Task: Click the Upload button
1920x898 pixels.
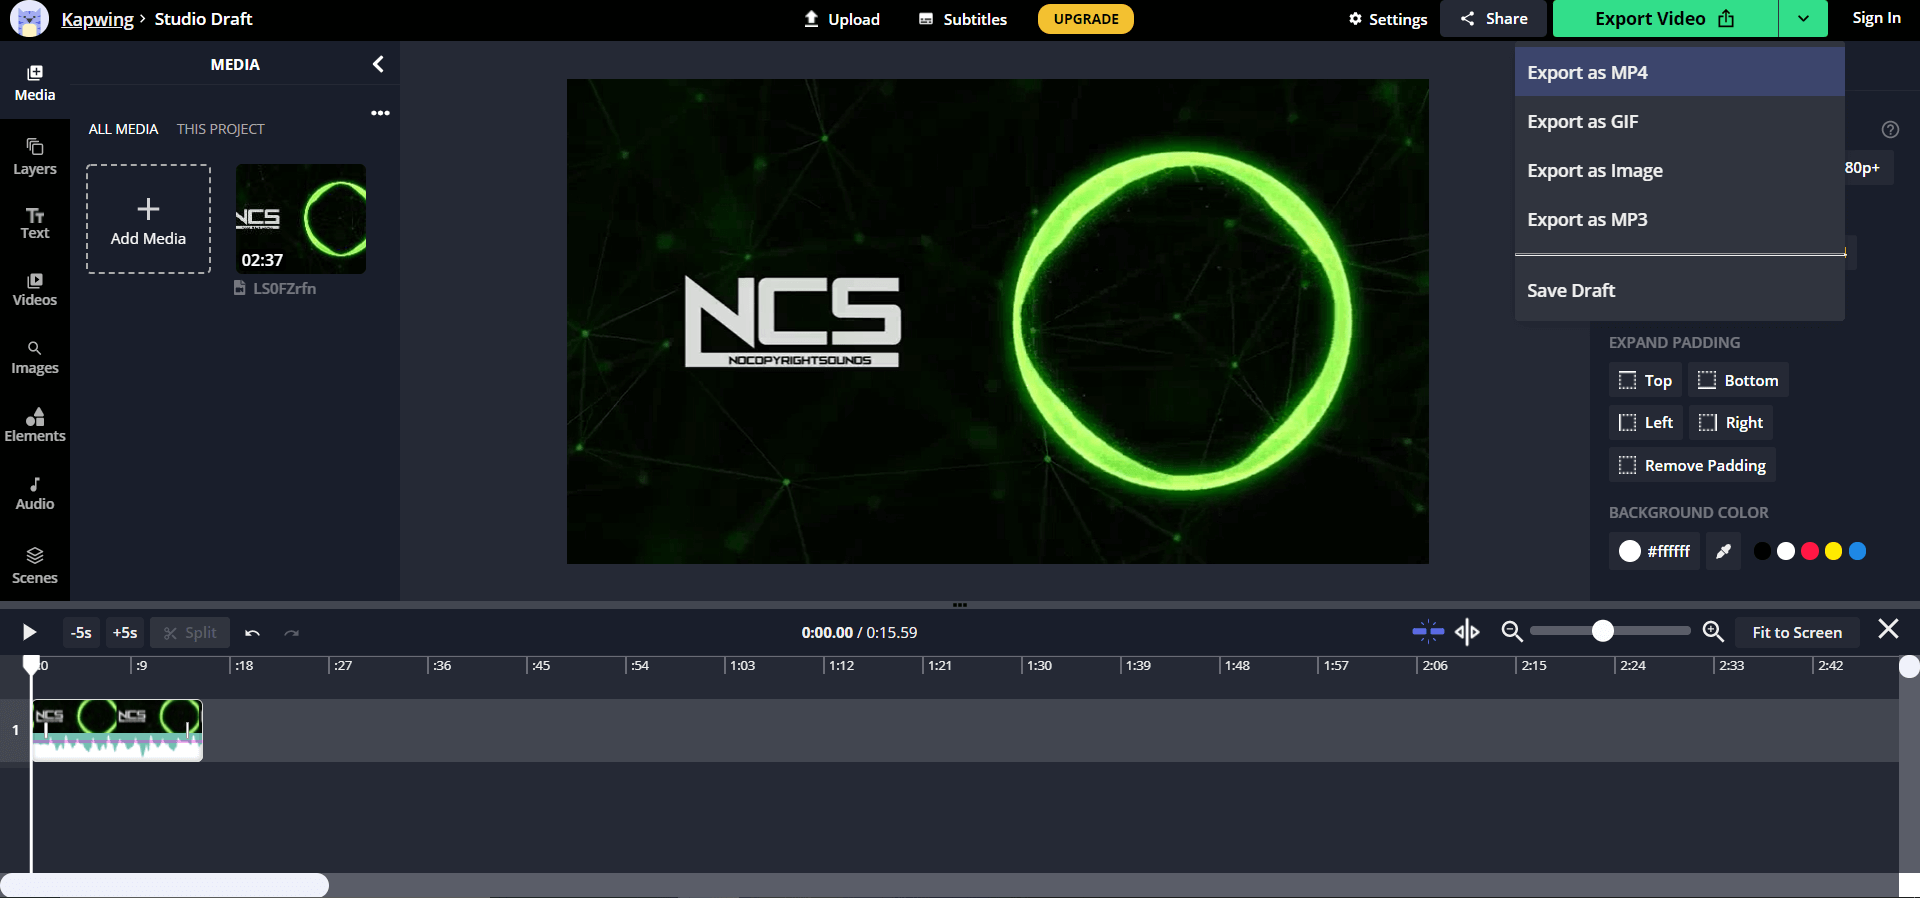Action: pyautogui.click(x=842, y=19)
